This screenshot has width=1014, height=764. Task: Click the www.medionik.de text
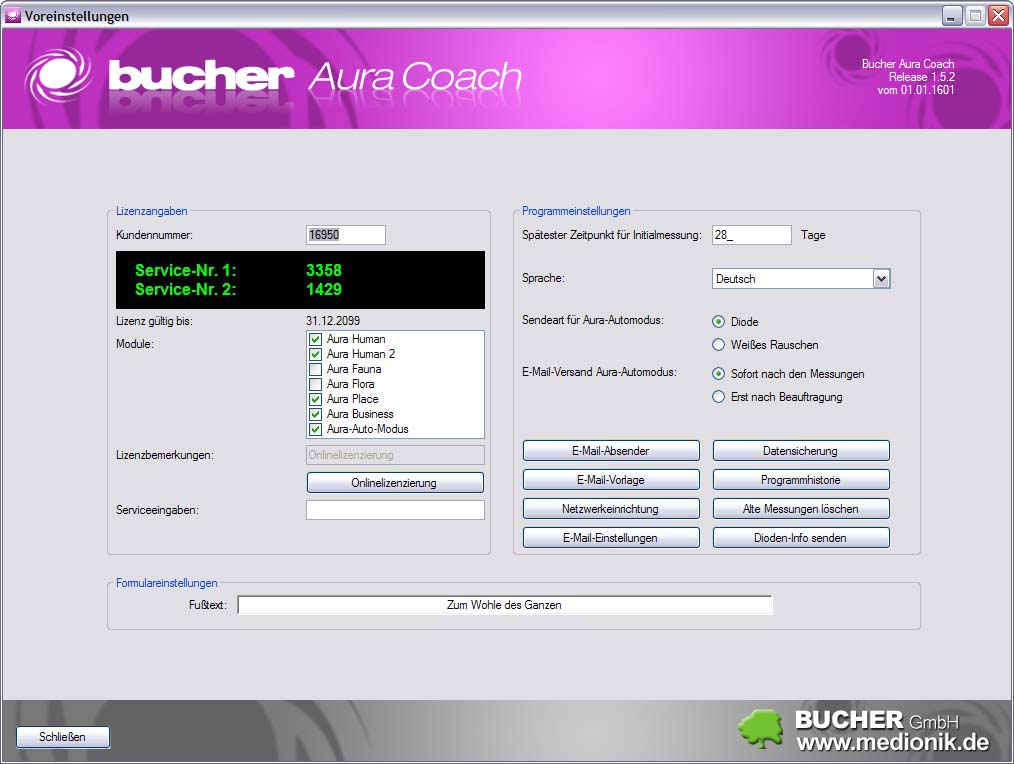pyautogui.click(x=892, y=742)
